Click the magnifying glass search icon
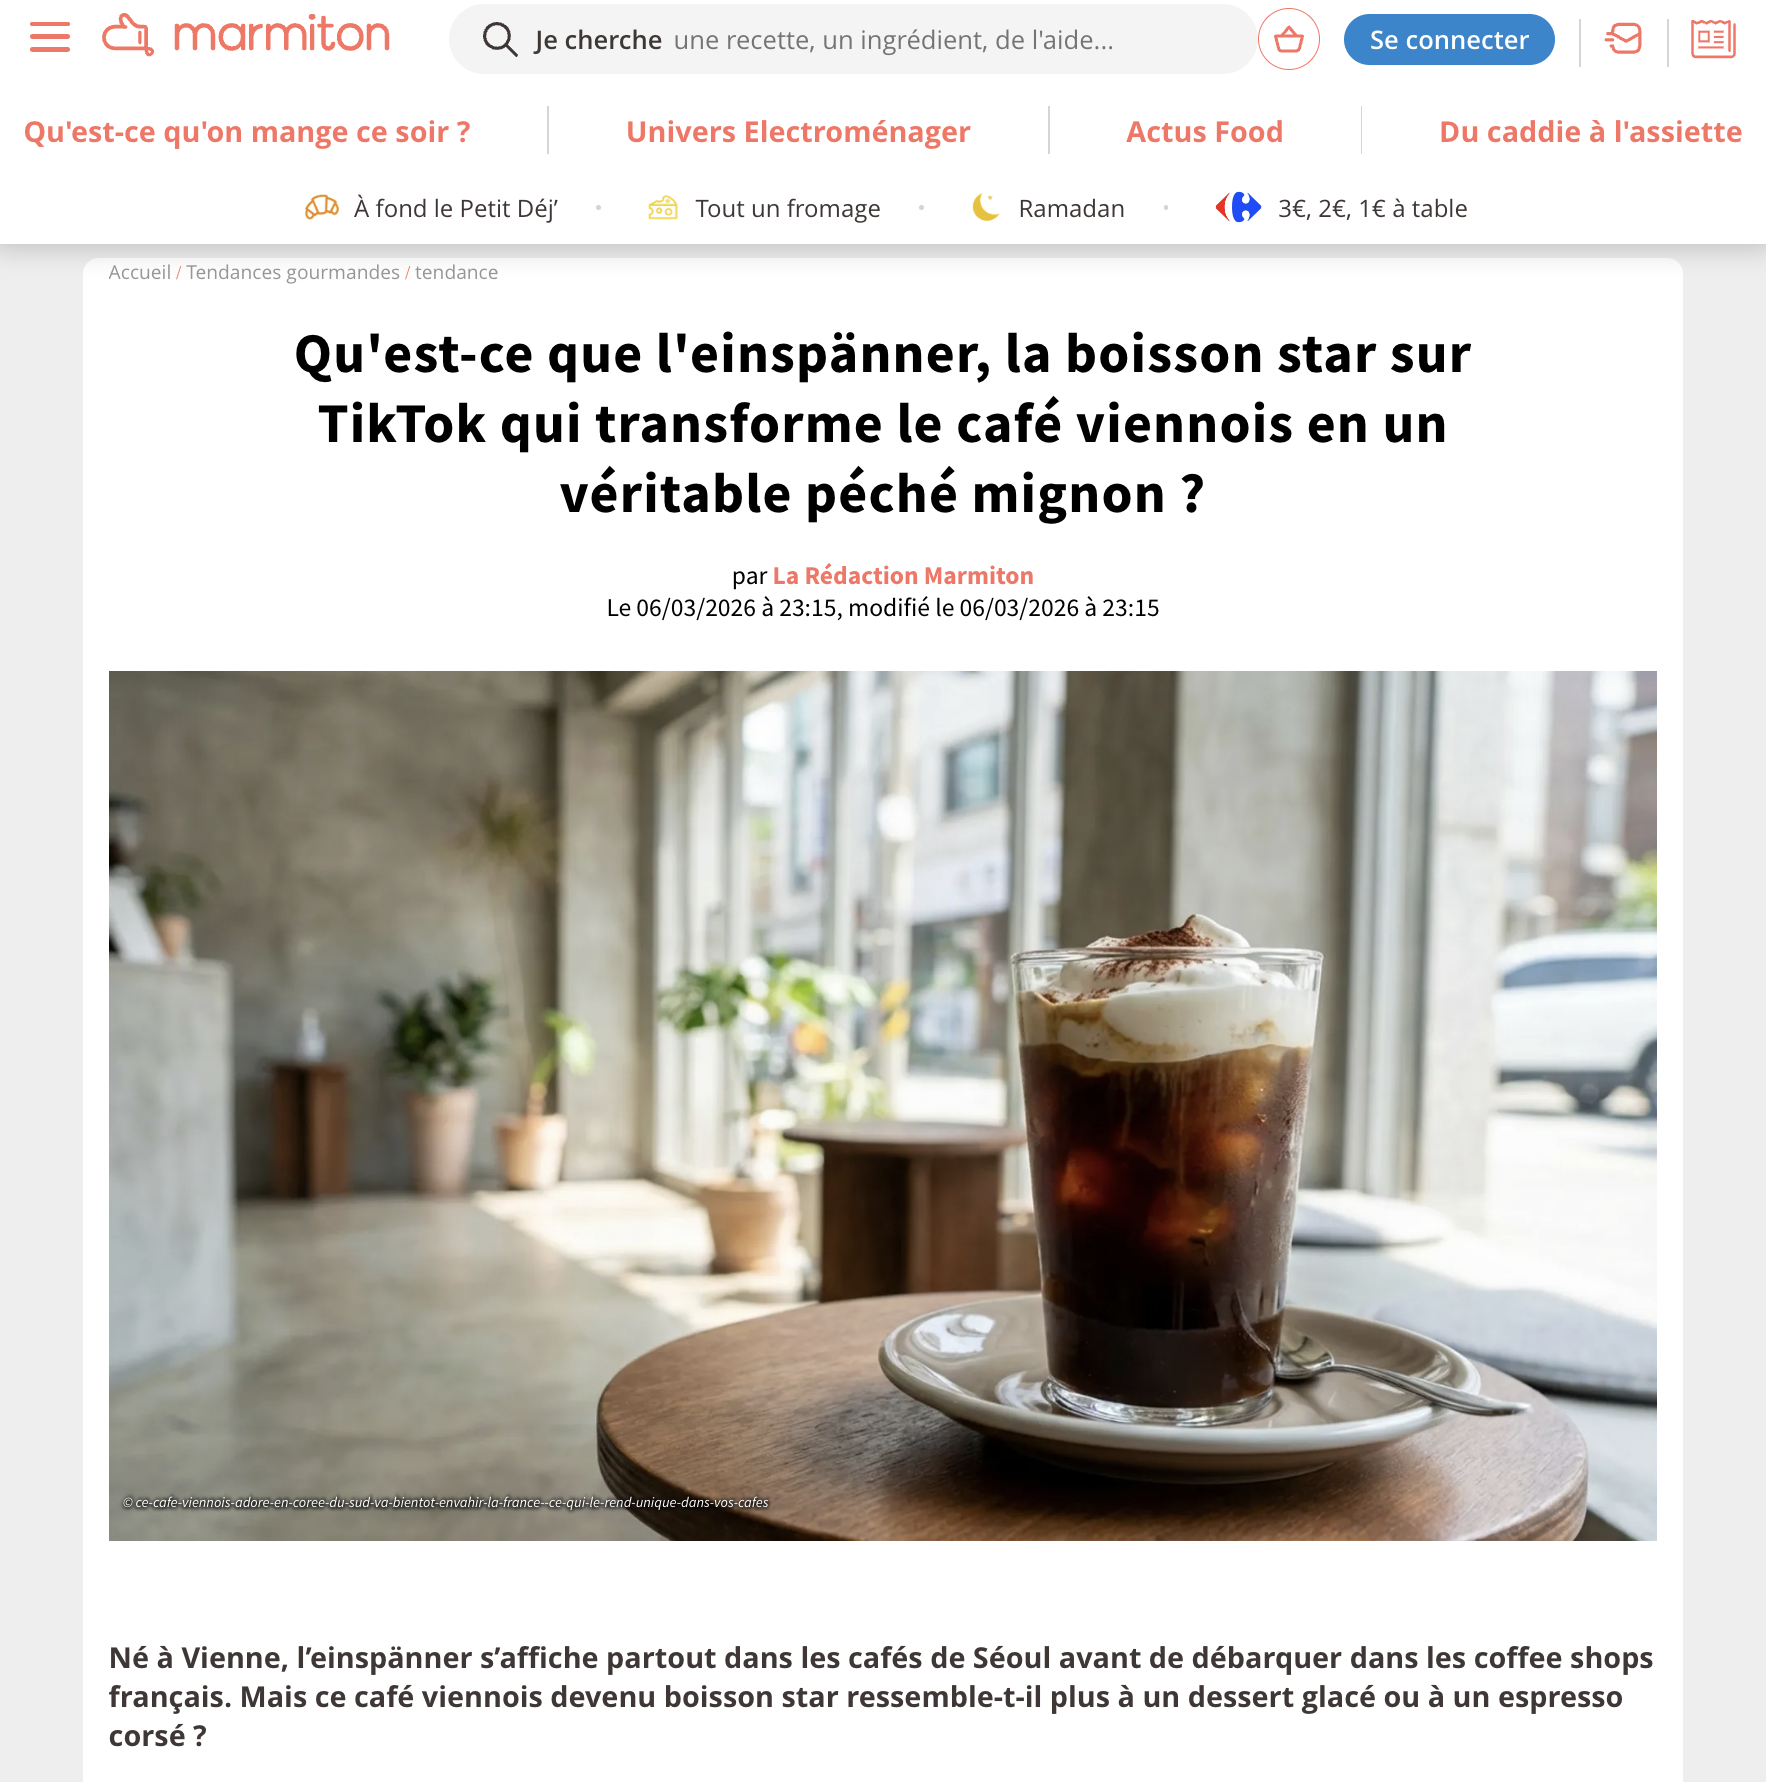The image size is (1766, 1782). pyautogui.click(x=499, y=40)
